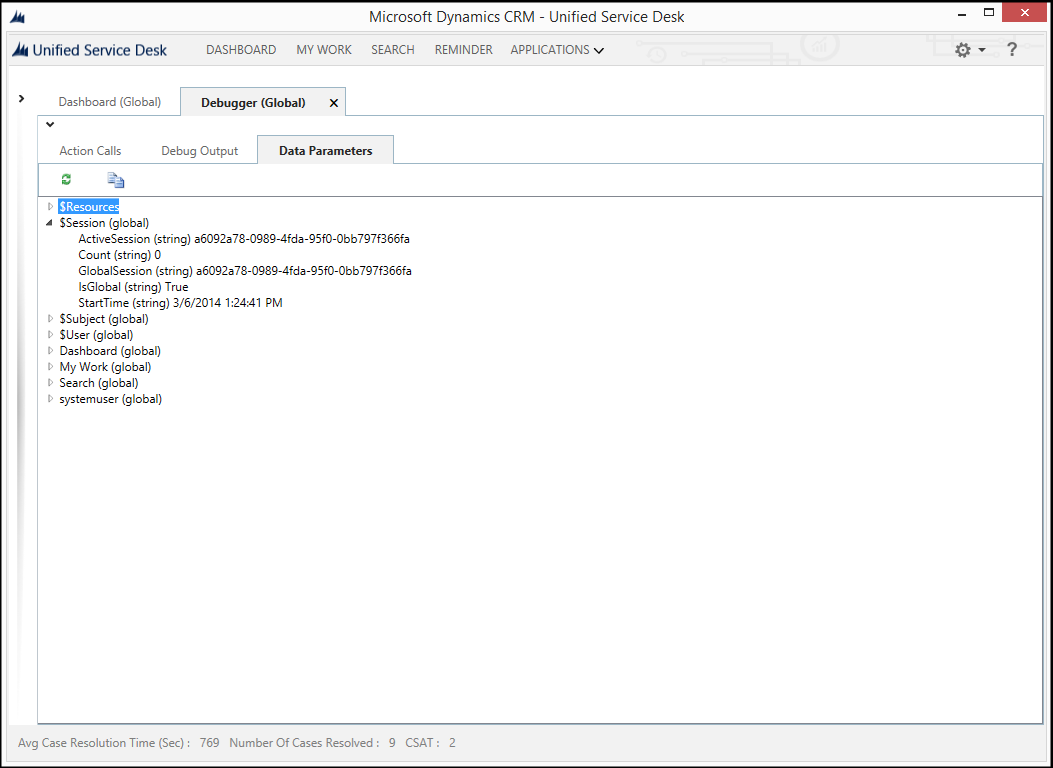Click the Unified Service Desk logo
Image resolution: width=1053 pixels, height=768 pixels.
pyautogui.click(x=18, y=49)
